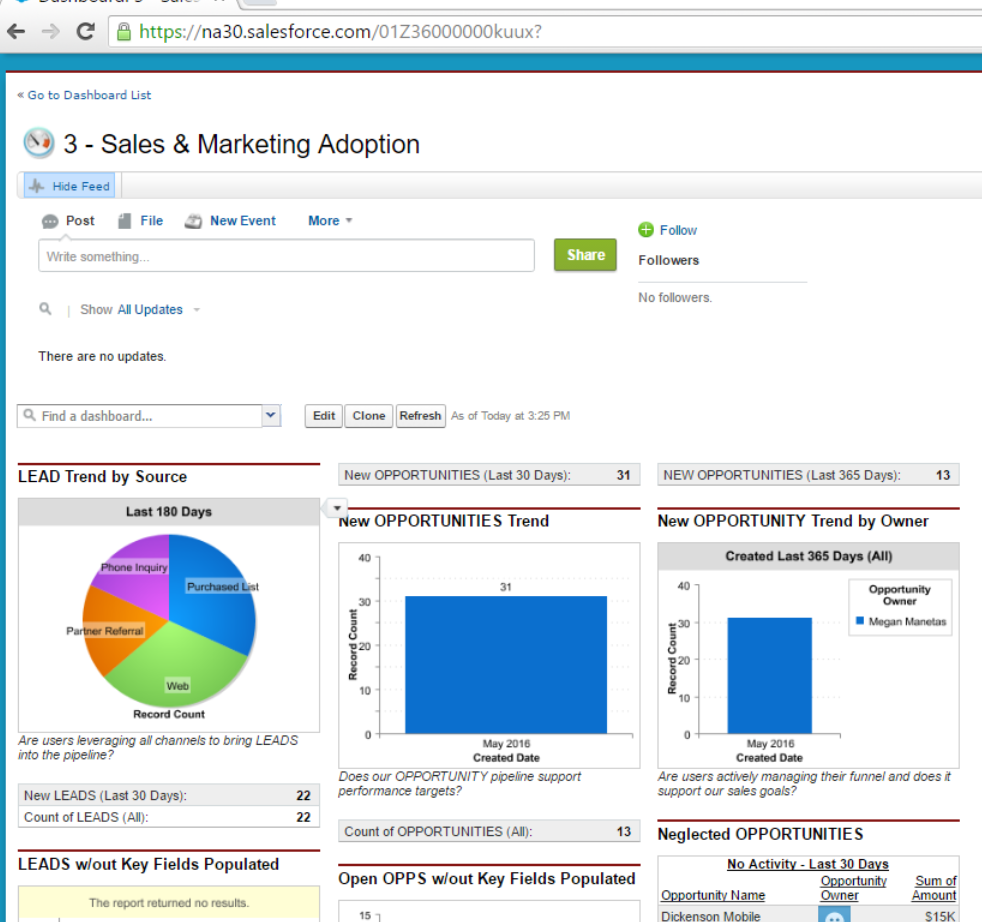Click the dashboard gauge icon beside the title
Image resolution: width=982 pixels, height=922 pixels.
(38, 143)
